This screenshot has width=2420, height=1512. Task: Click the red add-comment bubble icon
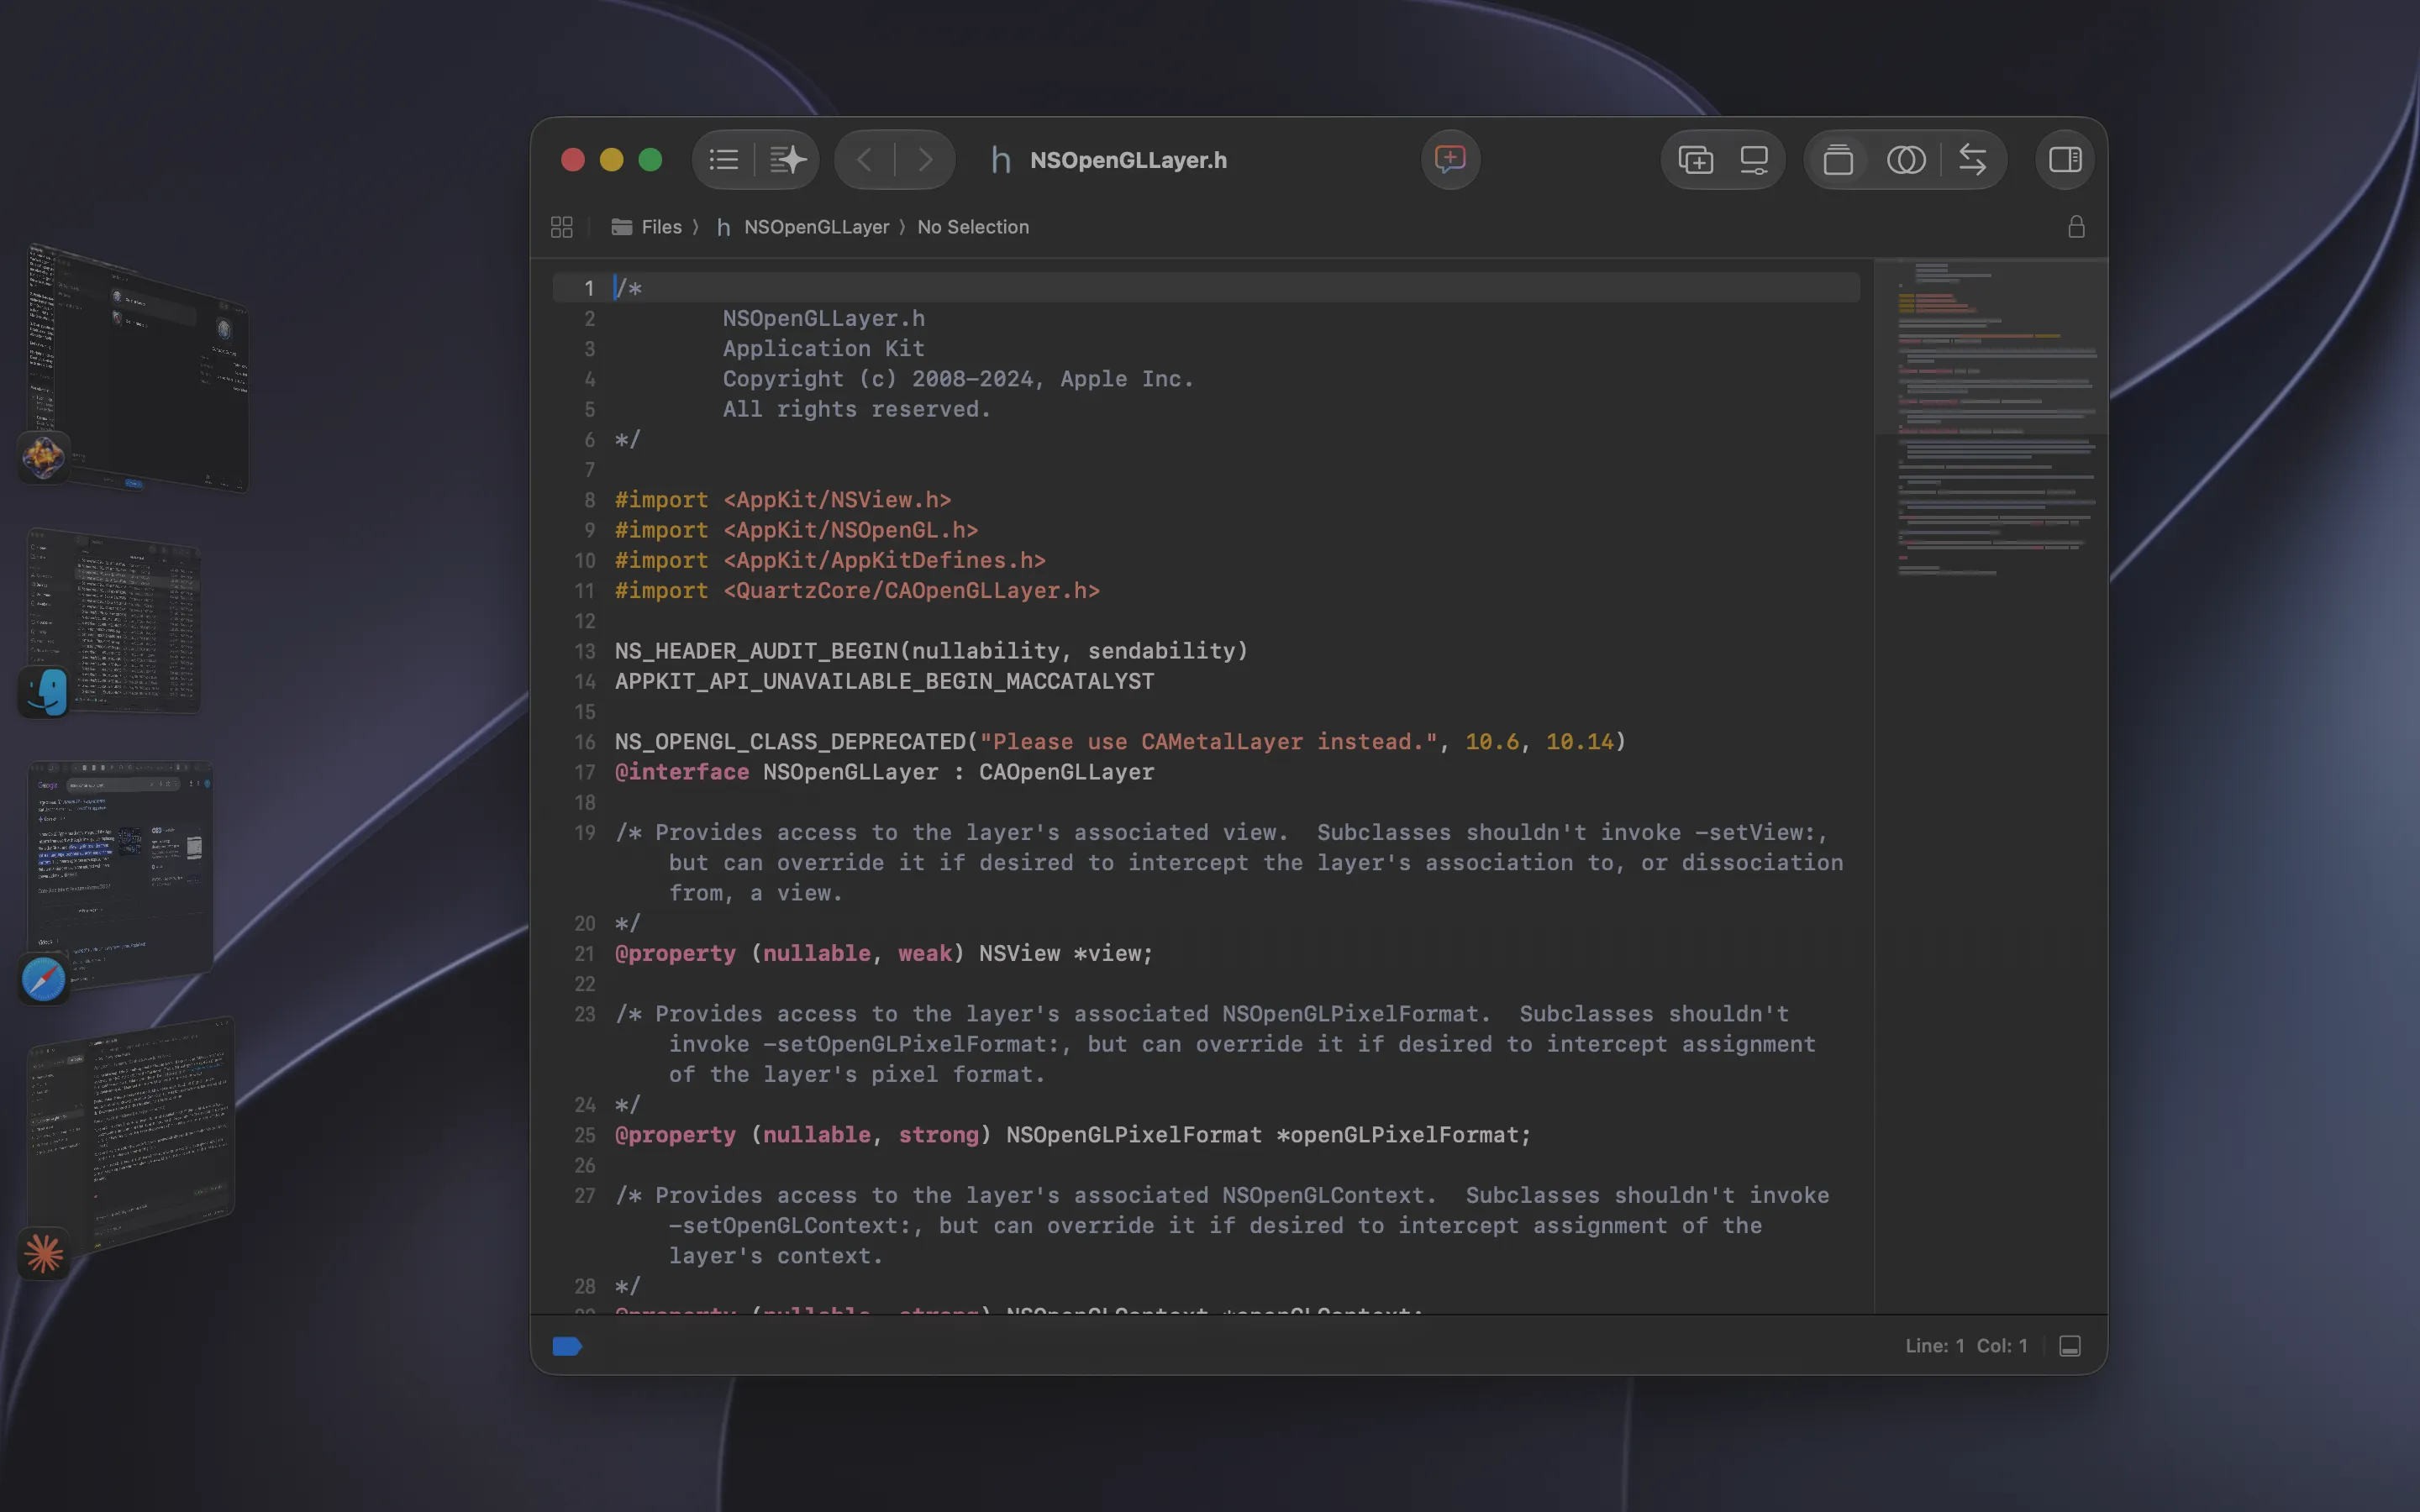point(1450,159)
